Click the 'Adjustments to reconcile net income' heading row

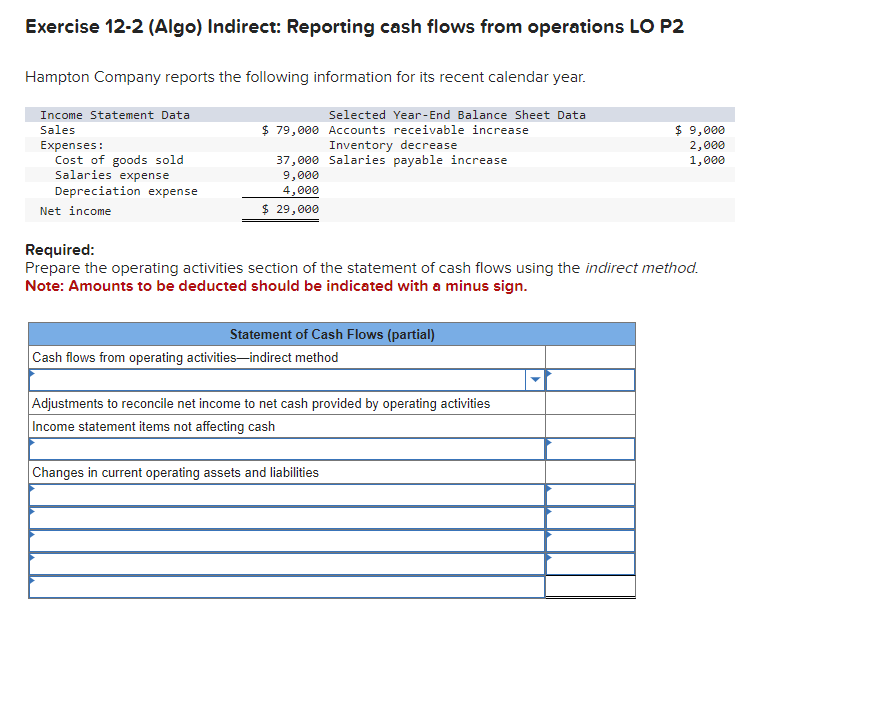tap(285, 402)
